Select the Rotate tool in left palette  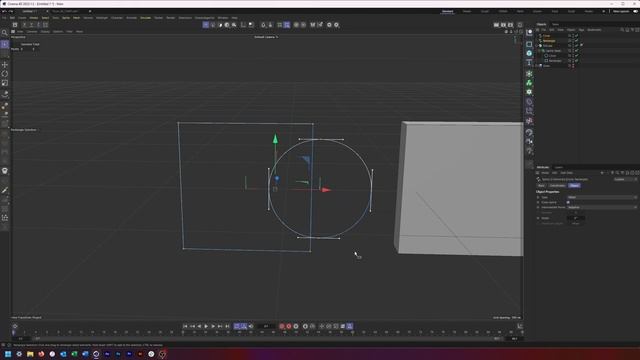[5, 74]
